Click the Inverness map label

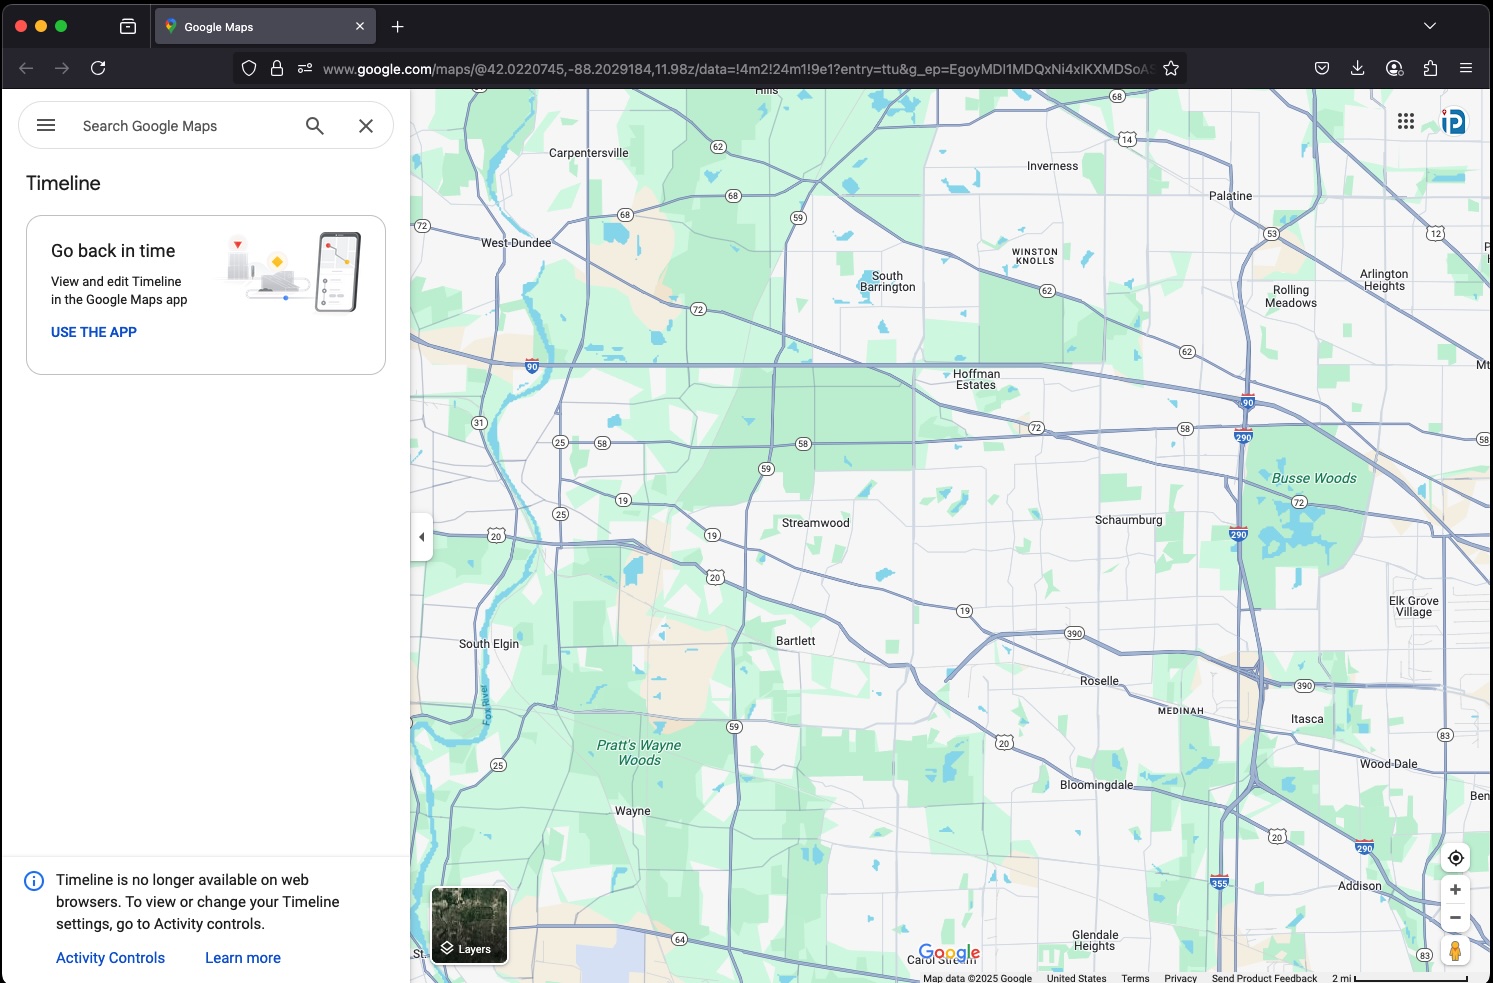(1052, 166)
